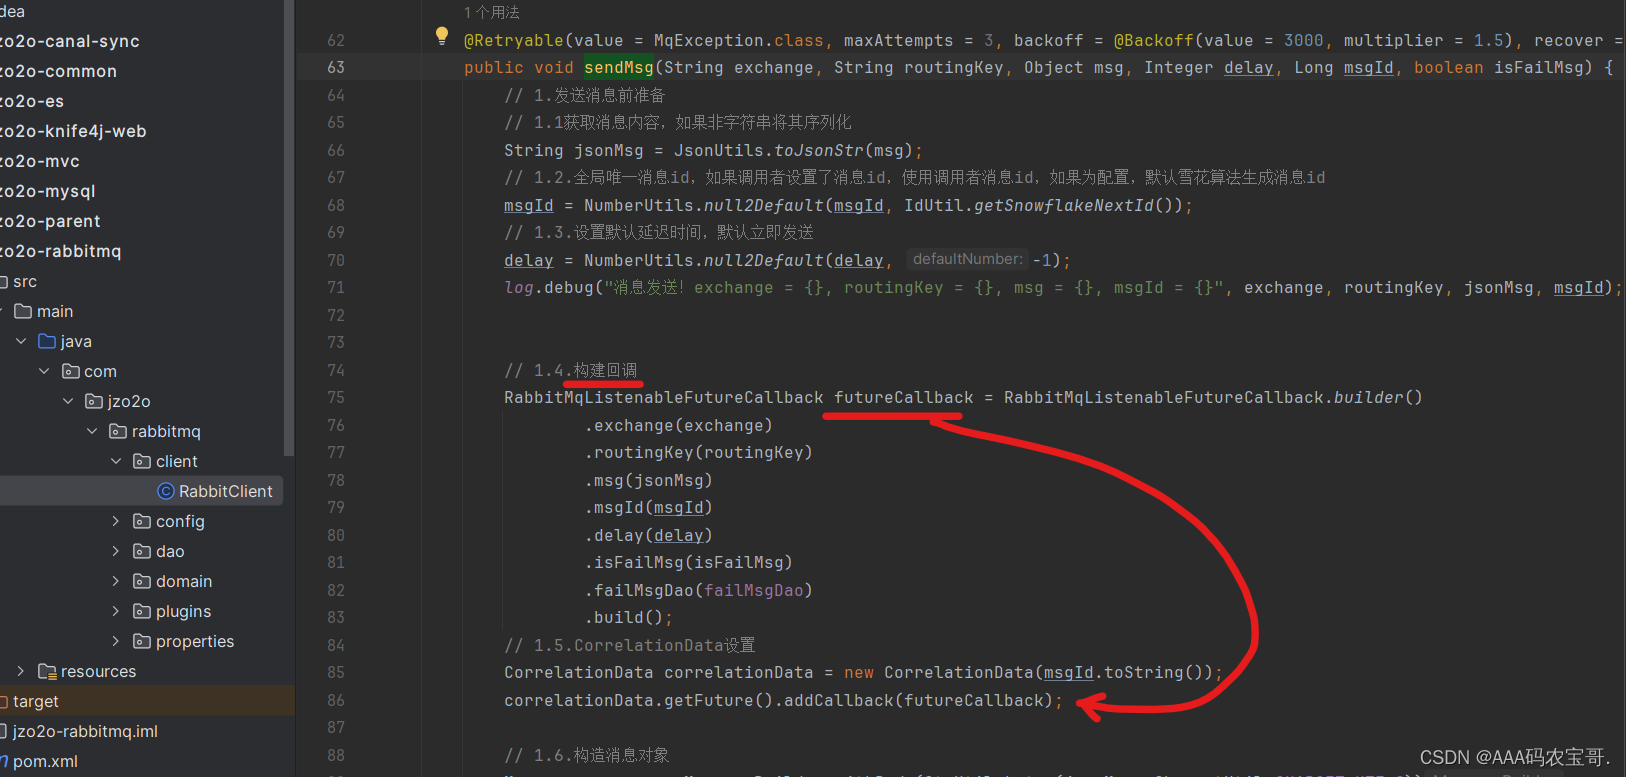The height and width of the screenshot is (777, 1626).
Task: Click the rabbitmq package icon
Action: [x=118, y=431]
